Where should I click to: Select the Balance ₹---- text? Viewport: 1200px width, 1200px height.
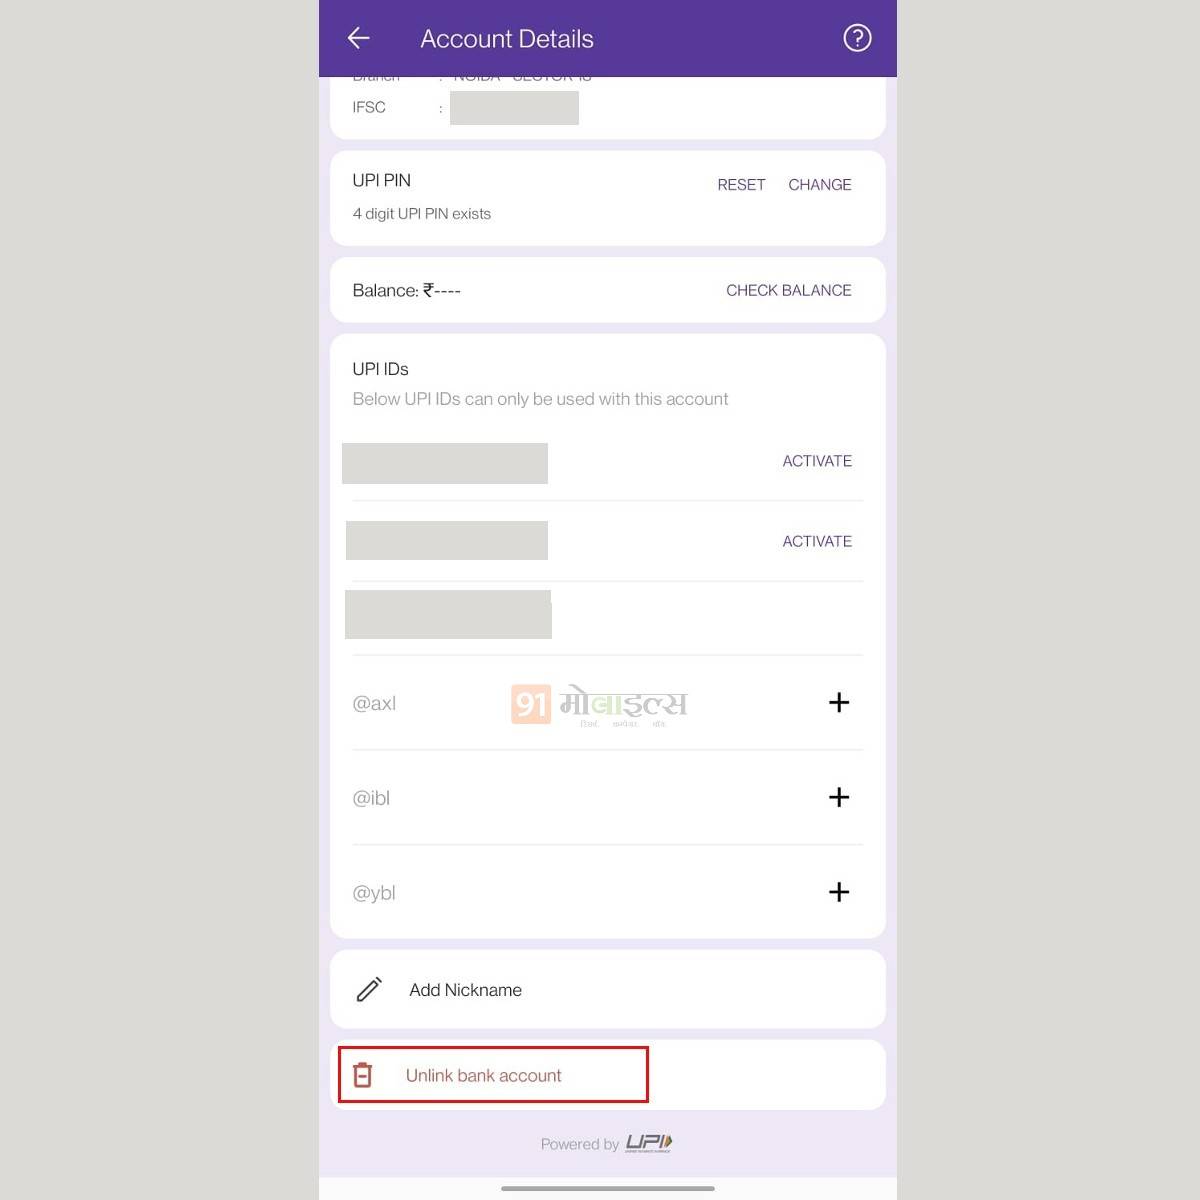(x=406, y=290)
